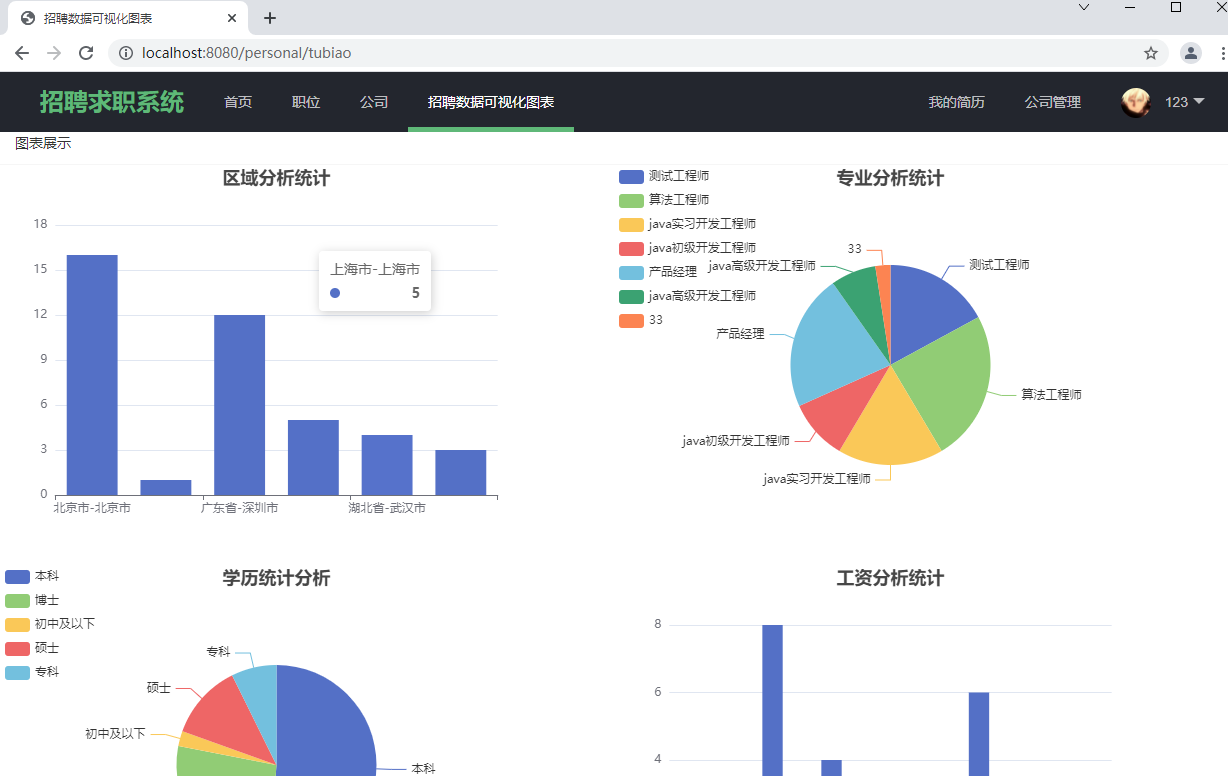Click the 学历统计分析 chart title

pyautogui.click(x=276, y=578)
